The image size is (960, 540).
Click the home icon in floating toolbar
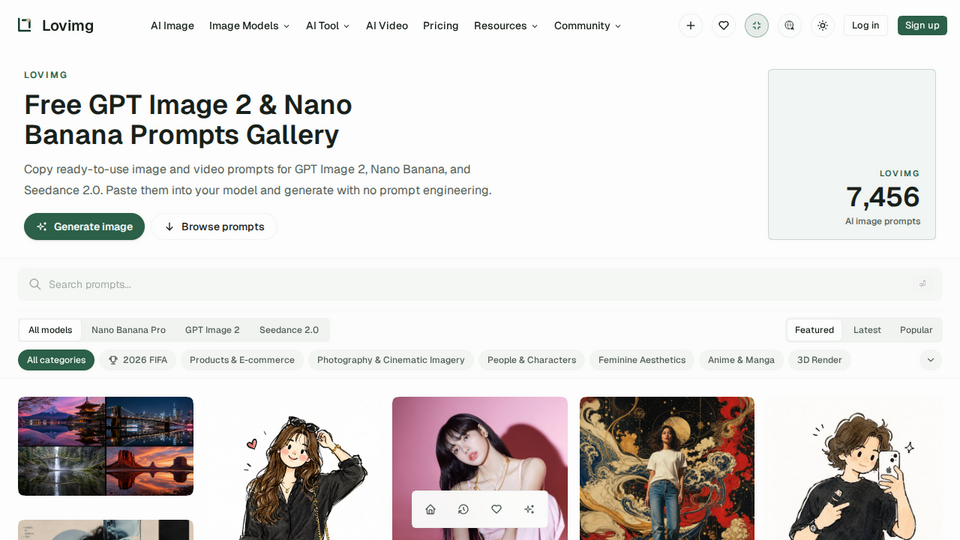tap(430, 509)
